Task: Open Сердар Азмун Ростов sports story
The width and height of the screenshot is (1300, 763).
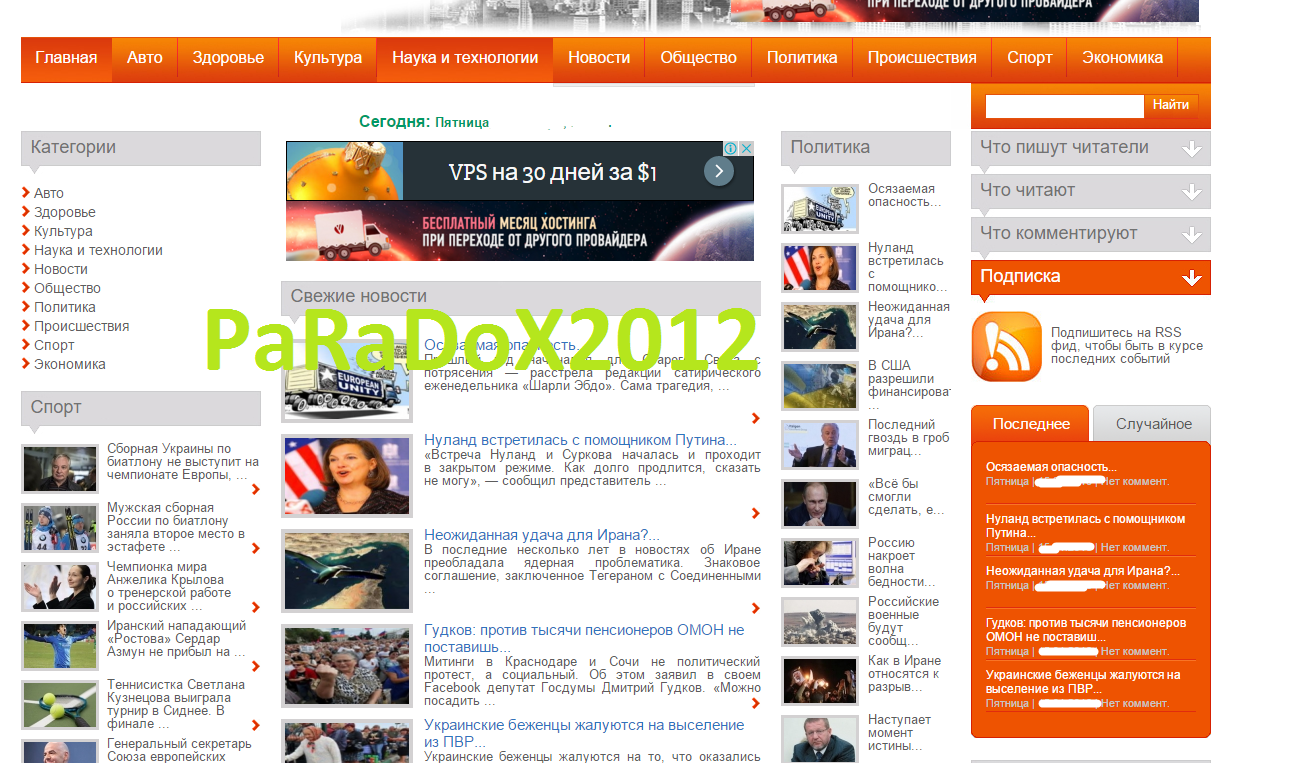Action: point(177,638)
